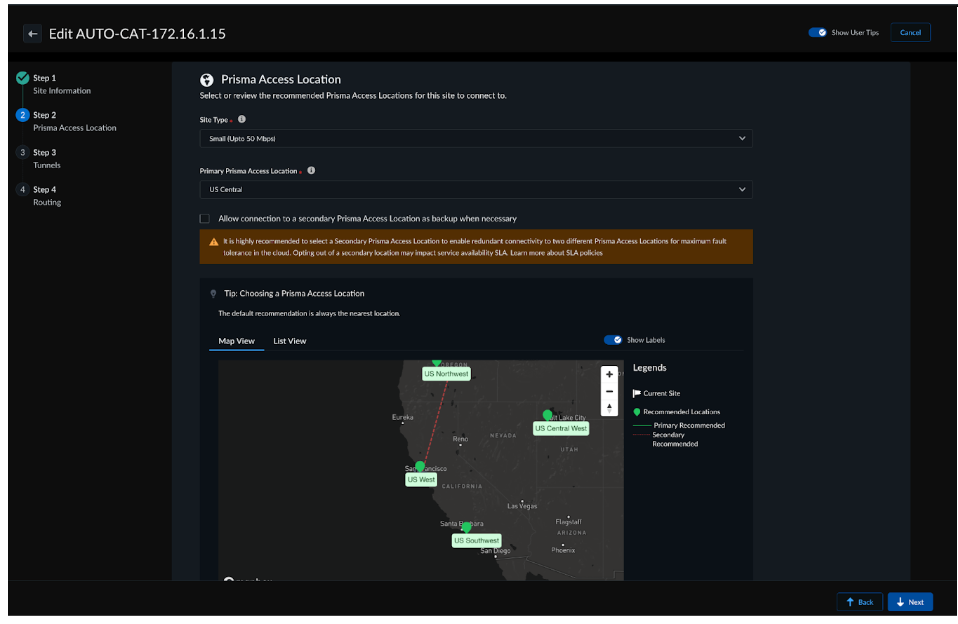
Task: Open the Primary Prisma Access Location dropdown
Action: click(476, 189)
